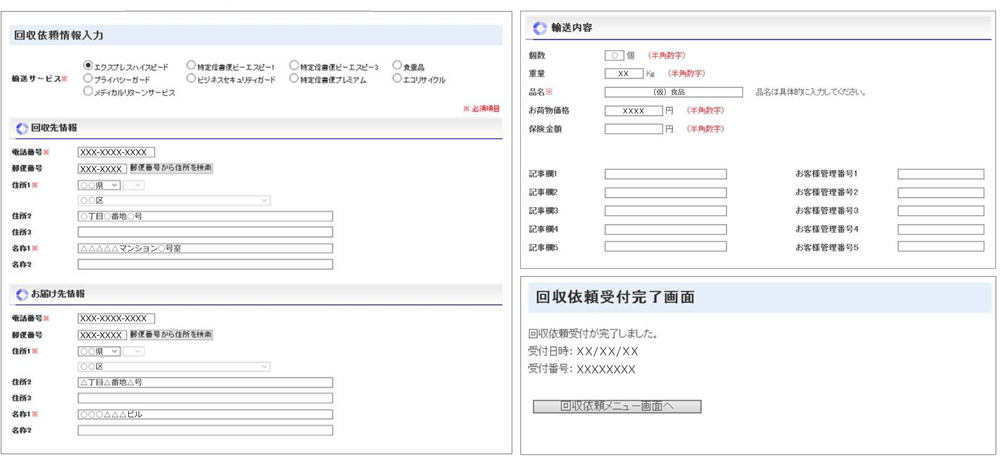Click the red ※ 必須項目 note
The width and height of the screenshot is (1000, 461).
tap(482, 109)
